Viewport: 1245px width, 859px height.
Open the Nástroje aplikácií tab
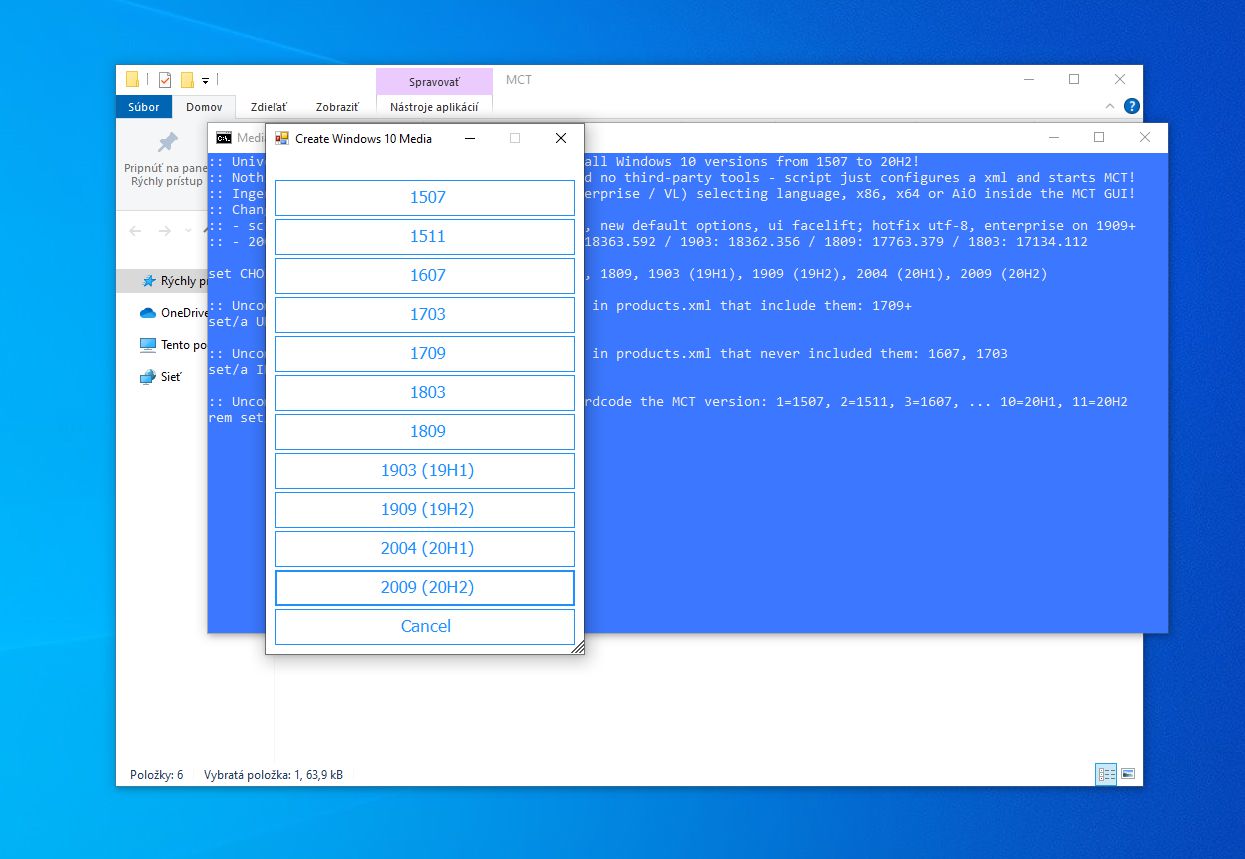coord(434,107)
